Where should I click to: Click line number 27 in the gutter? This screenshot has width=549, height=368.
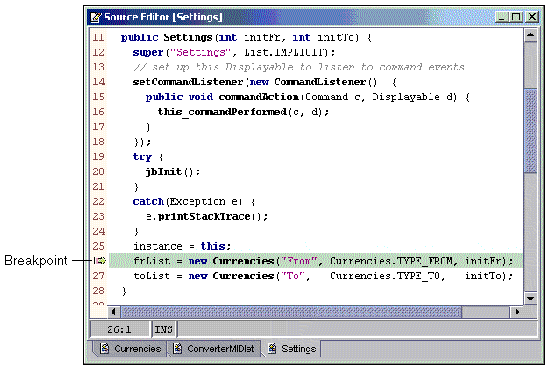coord(98,276)
